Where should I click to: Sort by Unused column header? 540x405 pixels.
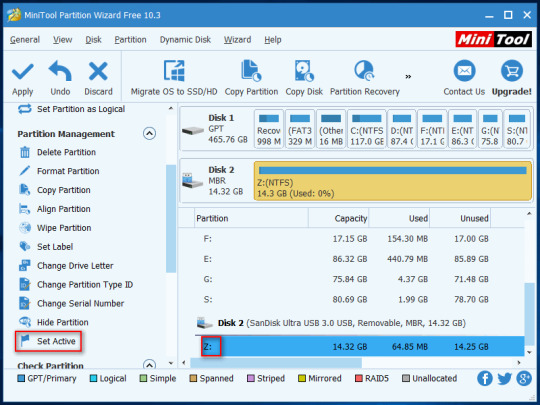coord(460,218)
